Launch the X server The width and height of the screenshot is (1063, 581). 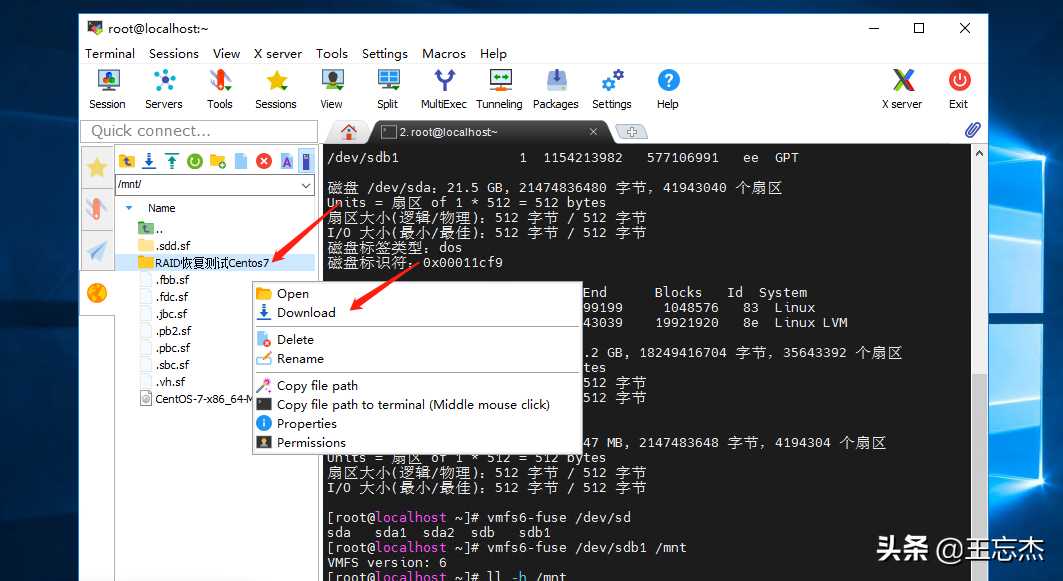902,88
